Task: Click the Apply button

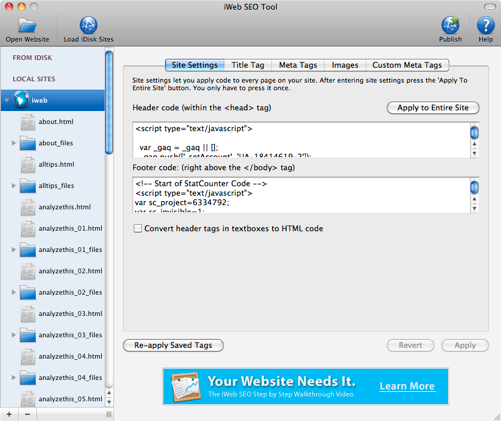Action: point(465,345)
